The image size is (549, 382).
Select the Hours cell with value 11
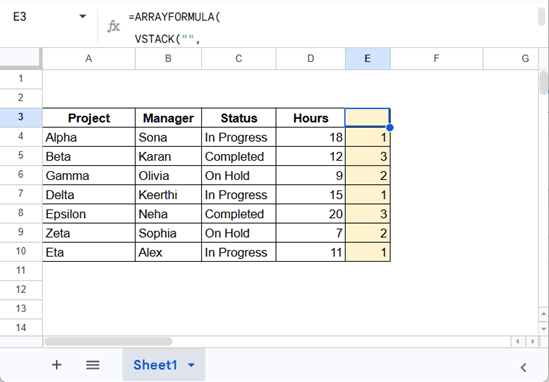(x=311, y=252)
